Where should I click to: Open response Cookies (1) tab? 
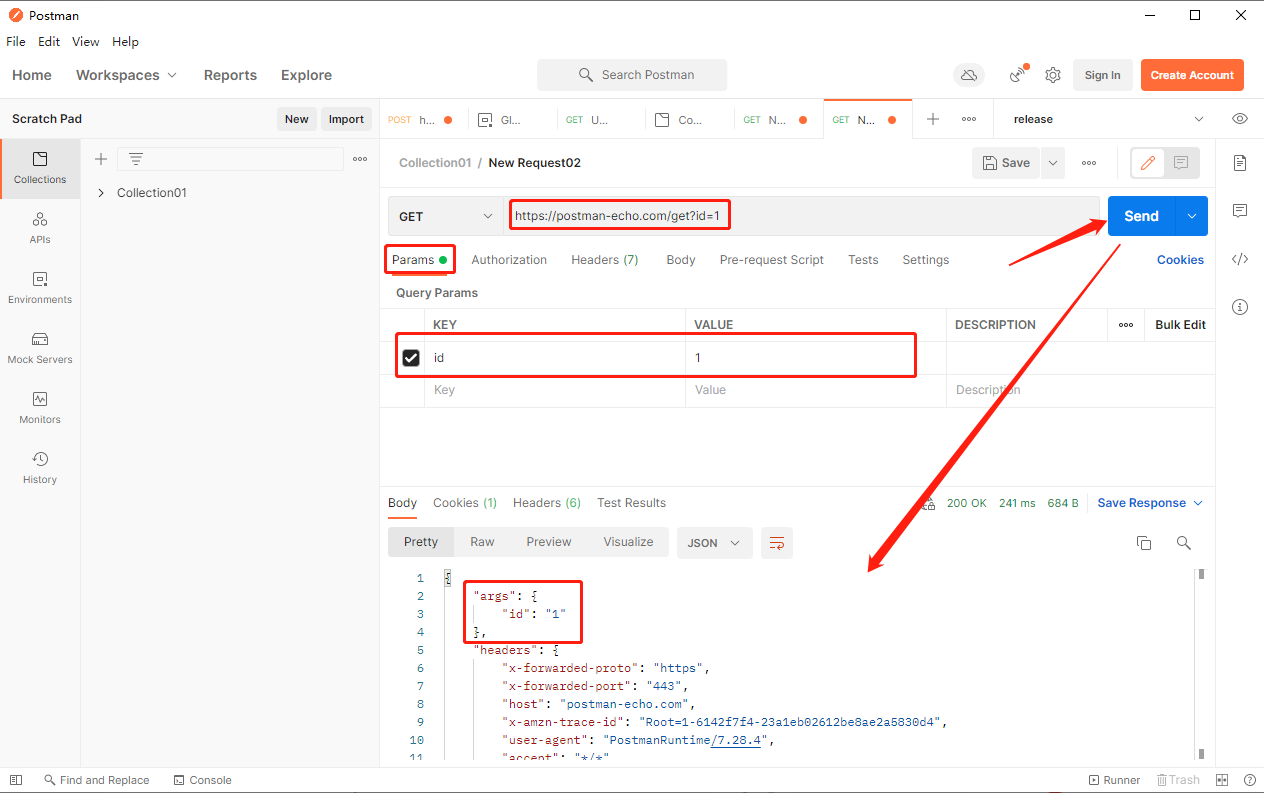tap(465, 503)
